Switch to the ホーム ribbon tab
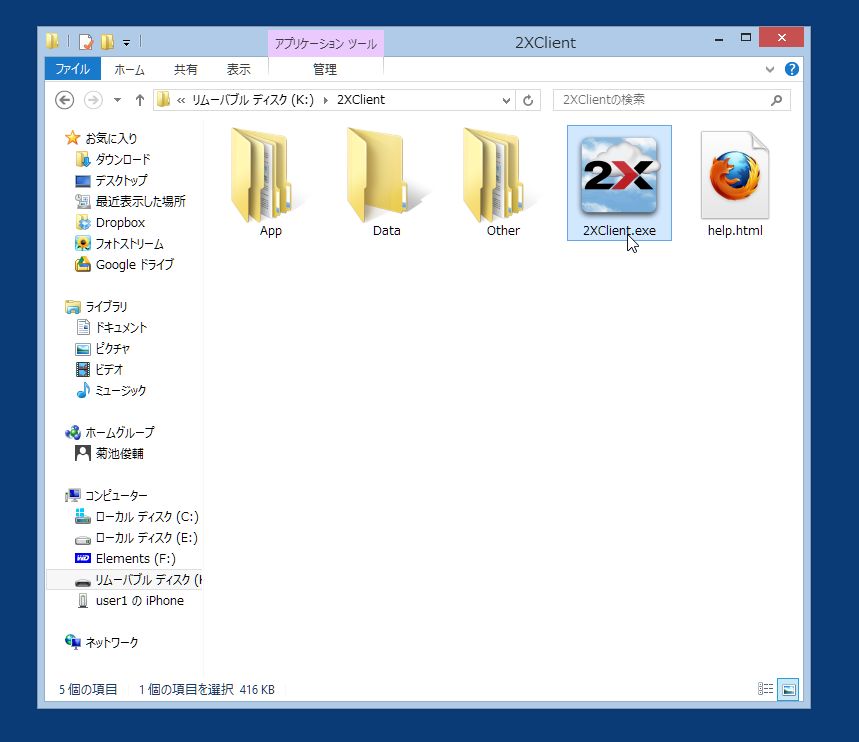Screen dimensions: 859x742 pos(129,70)
